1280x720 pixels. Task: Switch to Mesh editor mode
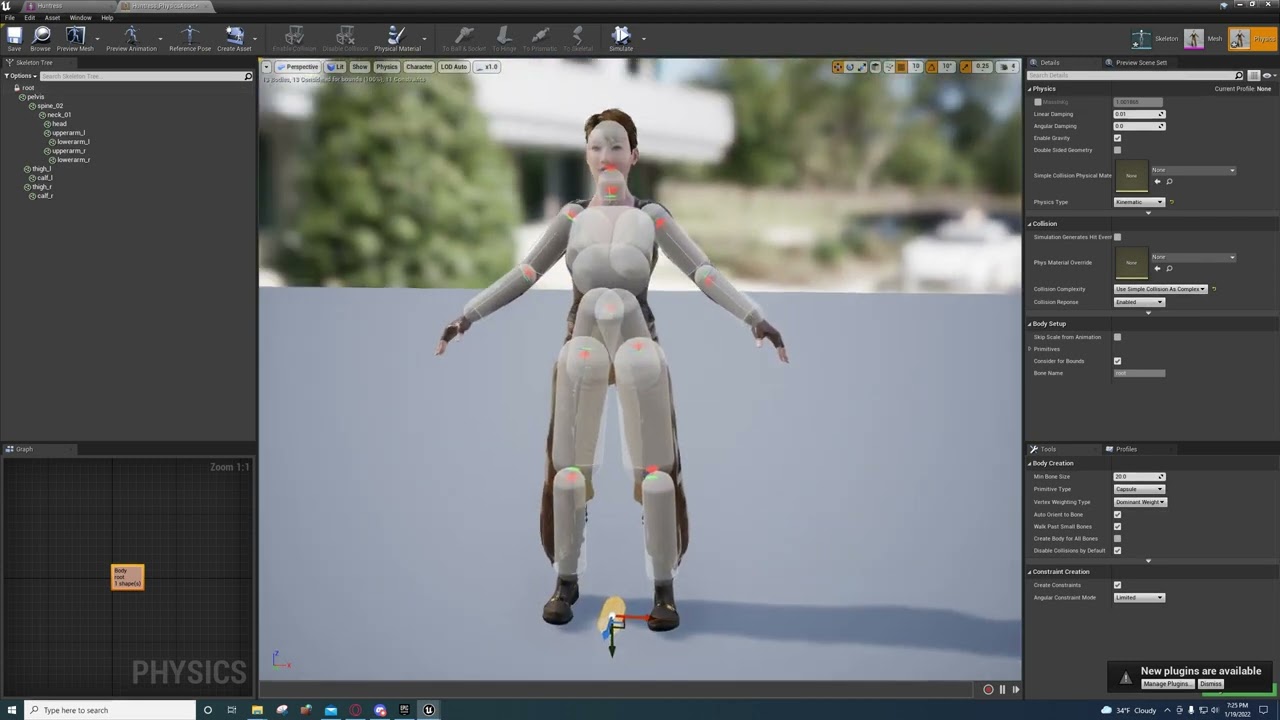pos(1204,39)
